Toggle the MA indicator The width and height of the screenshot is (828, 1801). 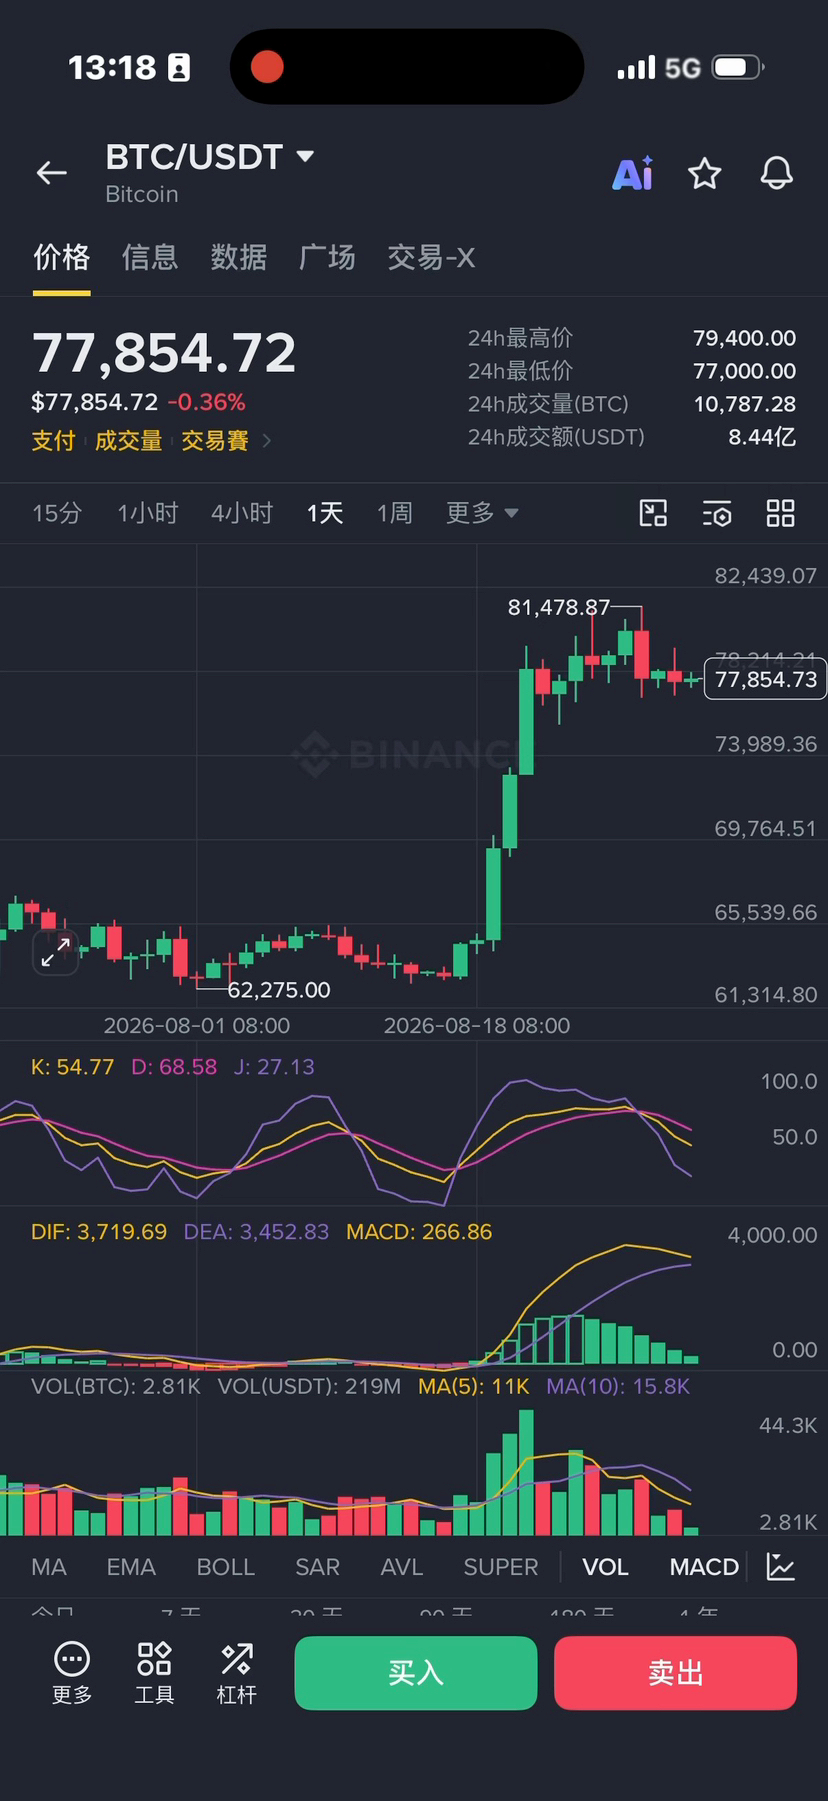coord(49,1567)
